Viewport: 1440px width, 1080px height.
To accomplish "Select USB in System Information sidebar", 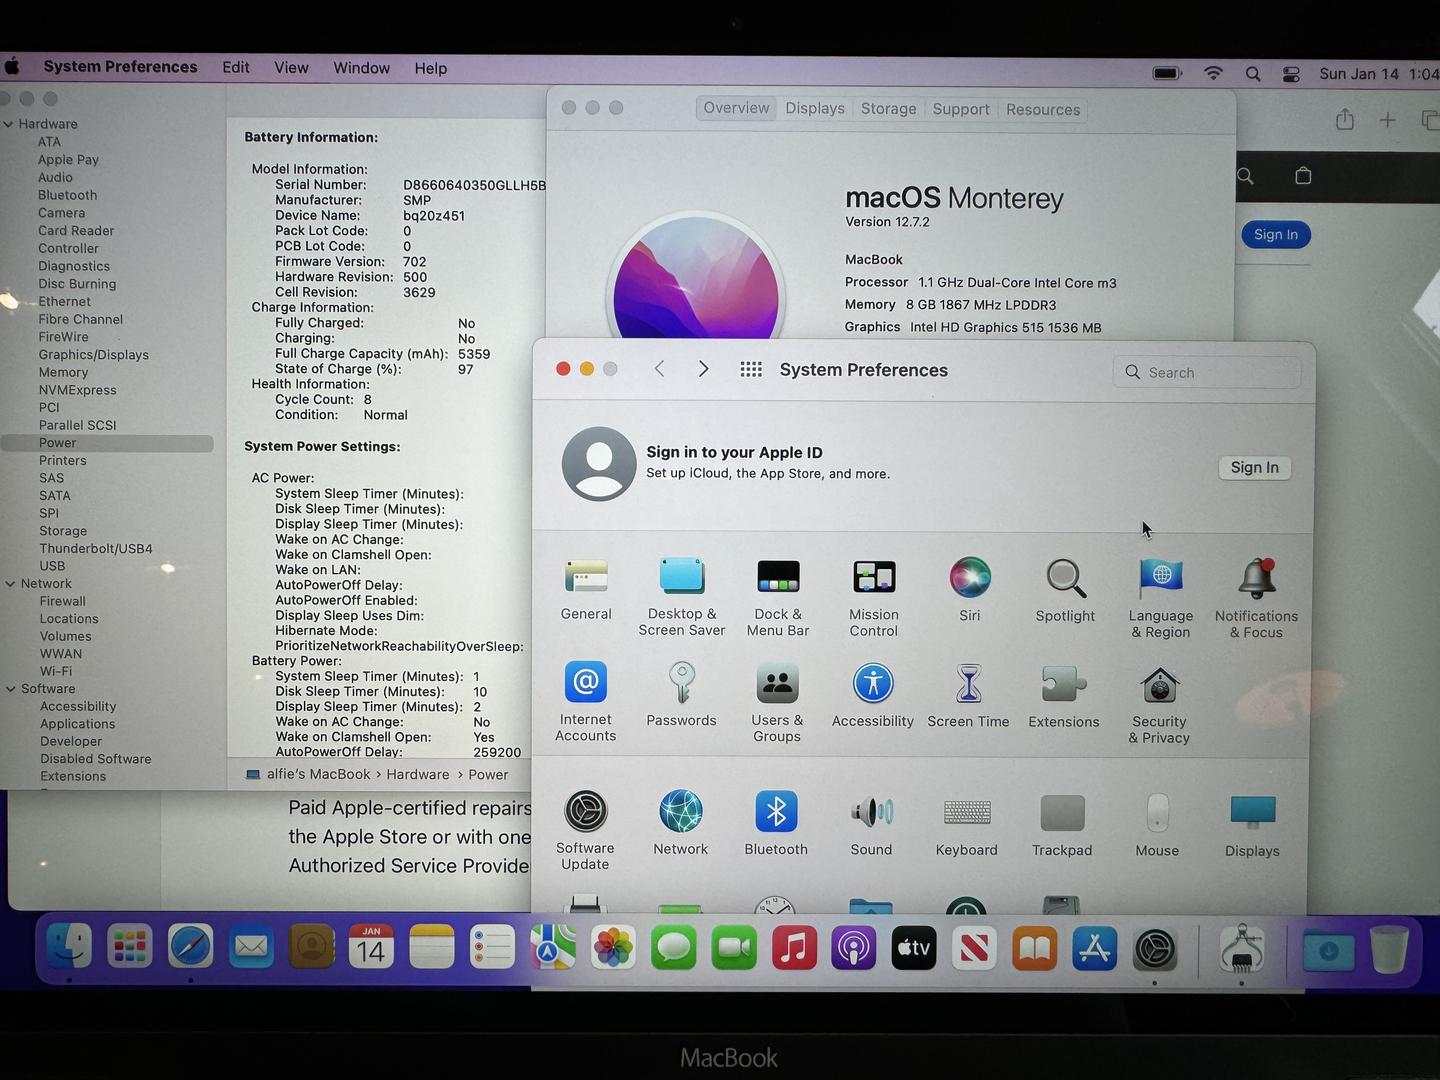I will pyautogui.click(x=52, y=566).
